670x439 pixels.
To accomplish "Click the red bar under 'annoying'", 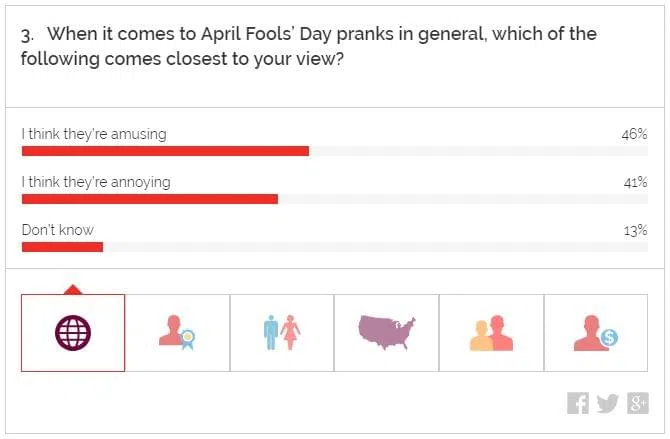I will [x=150, y=199].
